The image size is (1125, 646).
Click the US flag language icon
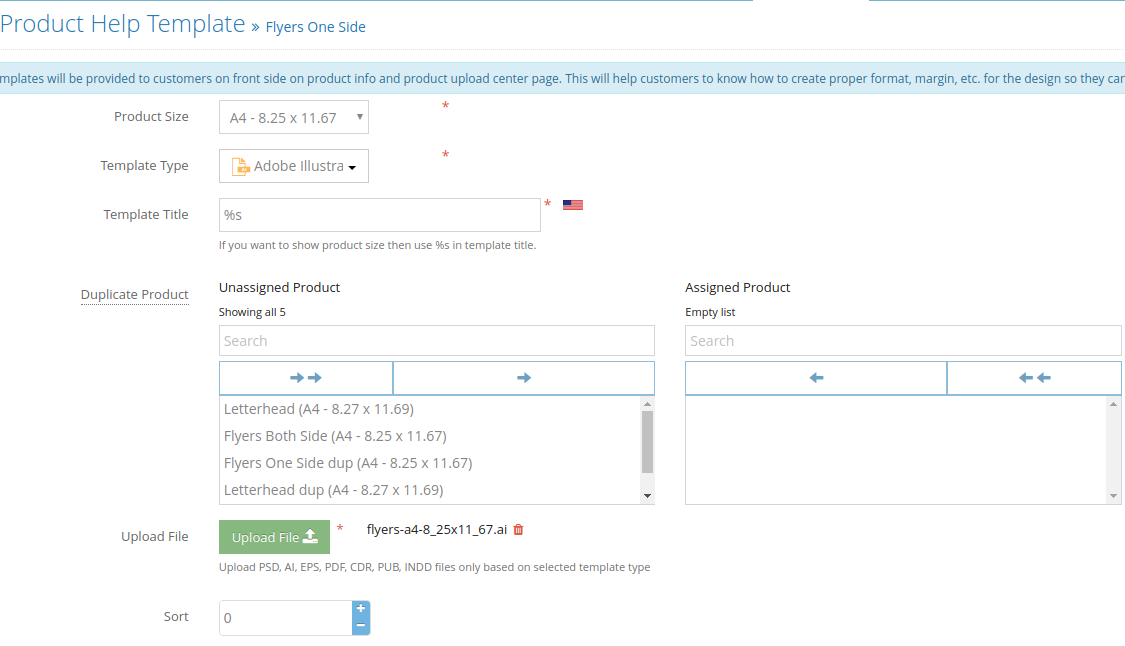tap(573, 205)
